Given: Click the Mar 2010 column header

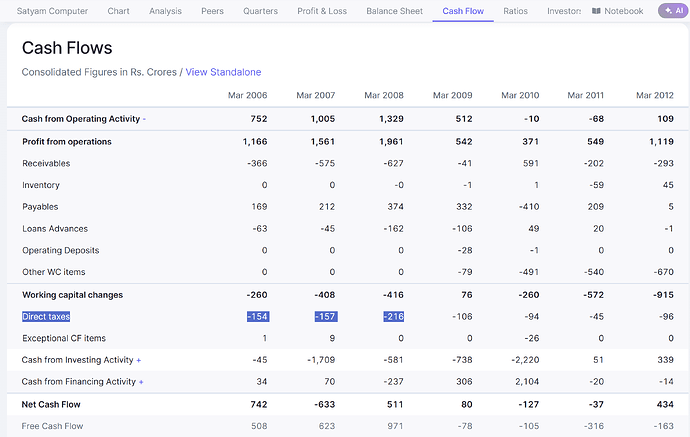Looking at the screenshot, I should coord(520,95).
